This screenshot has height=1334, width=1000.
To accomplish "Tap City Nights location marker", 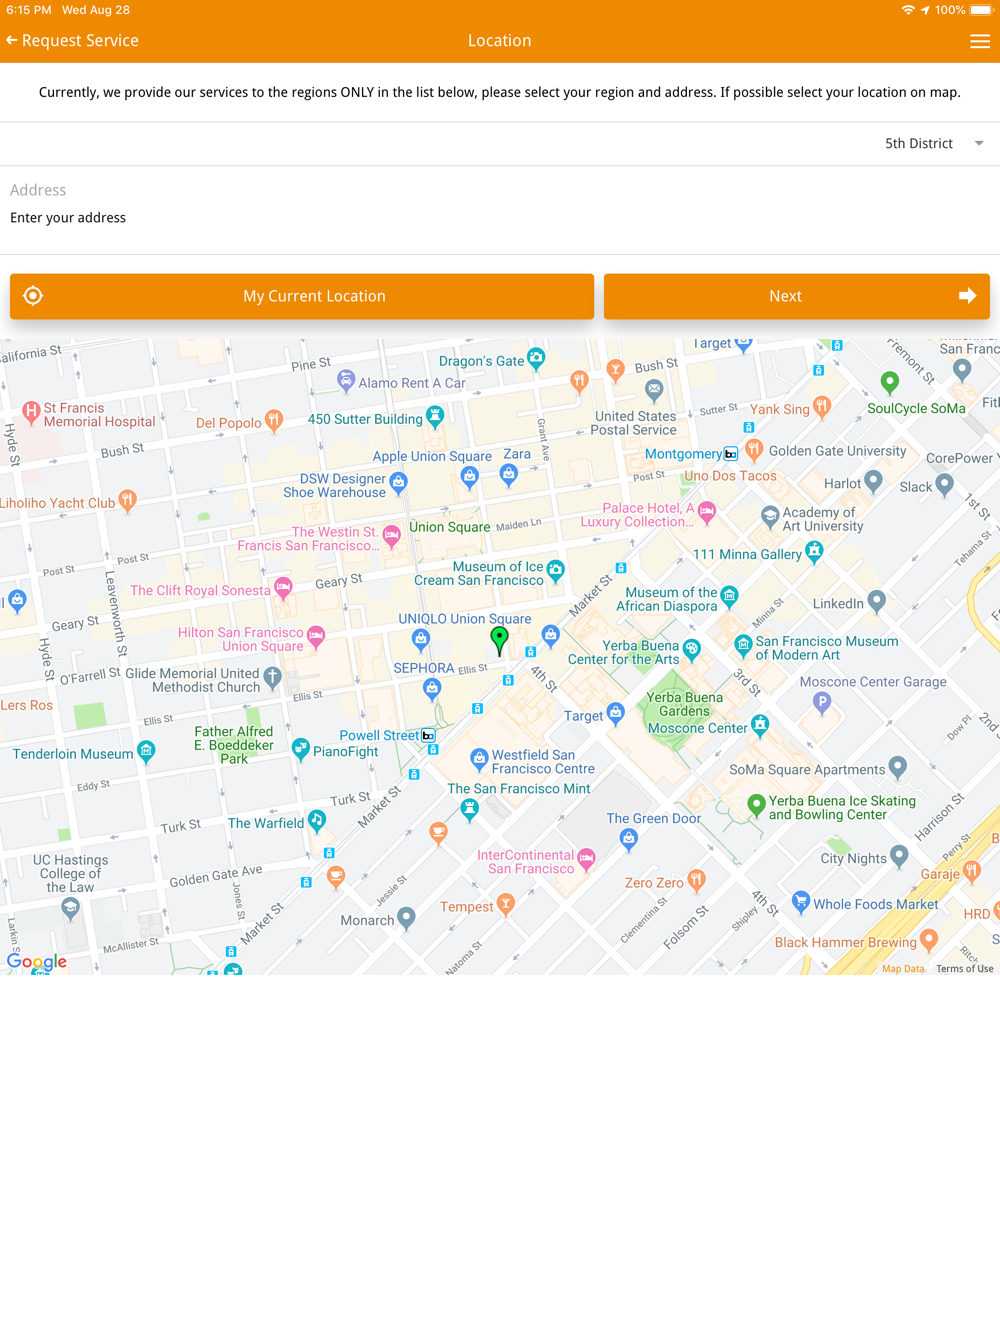I will point(899,855).
